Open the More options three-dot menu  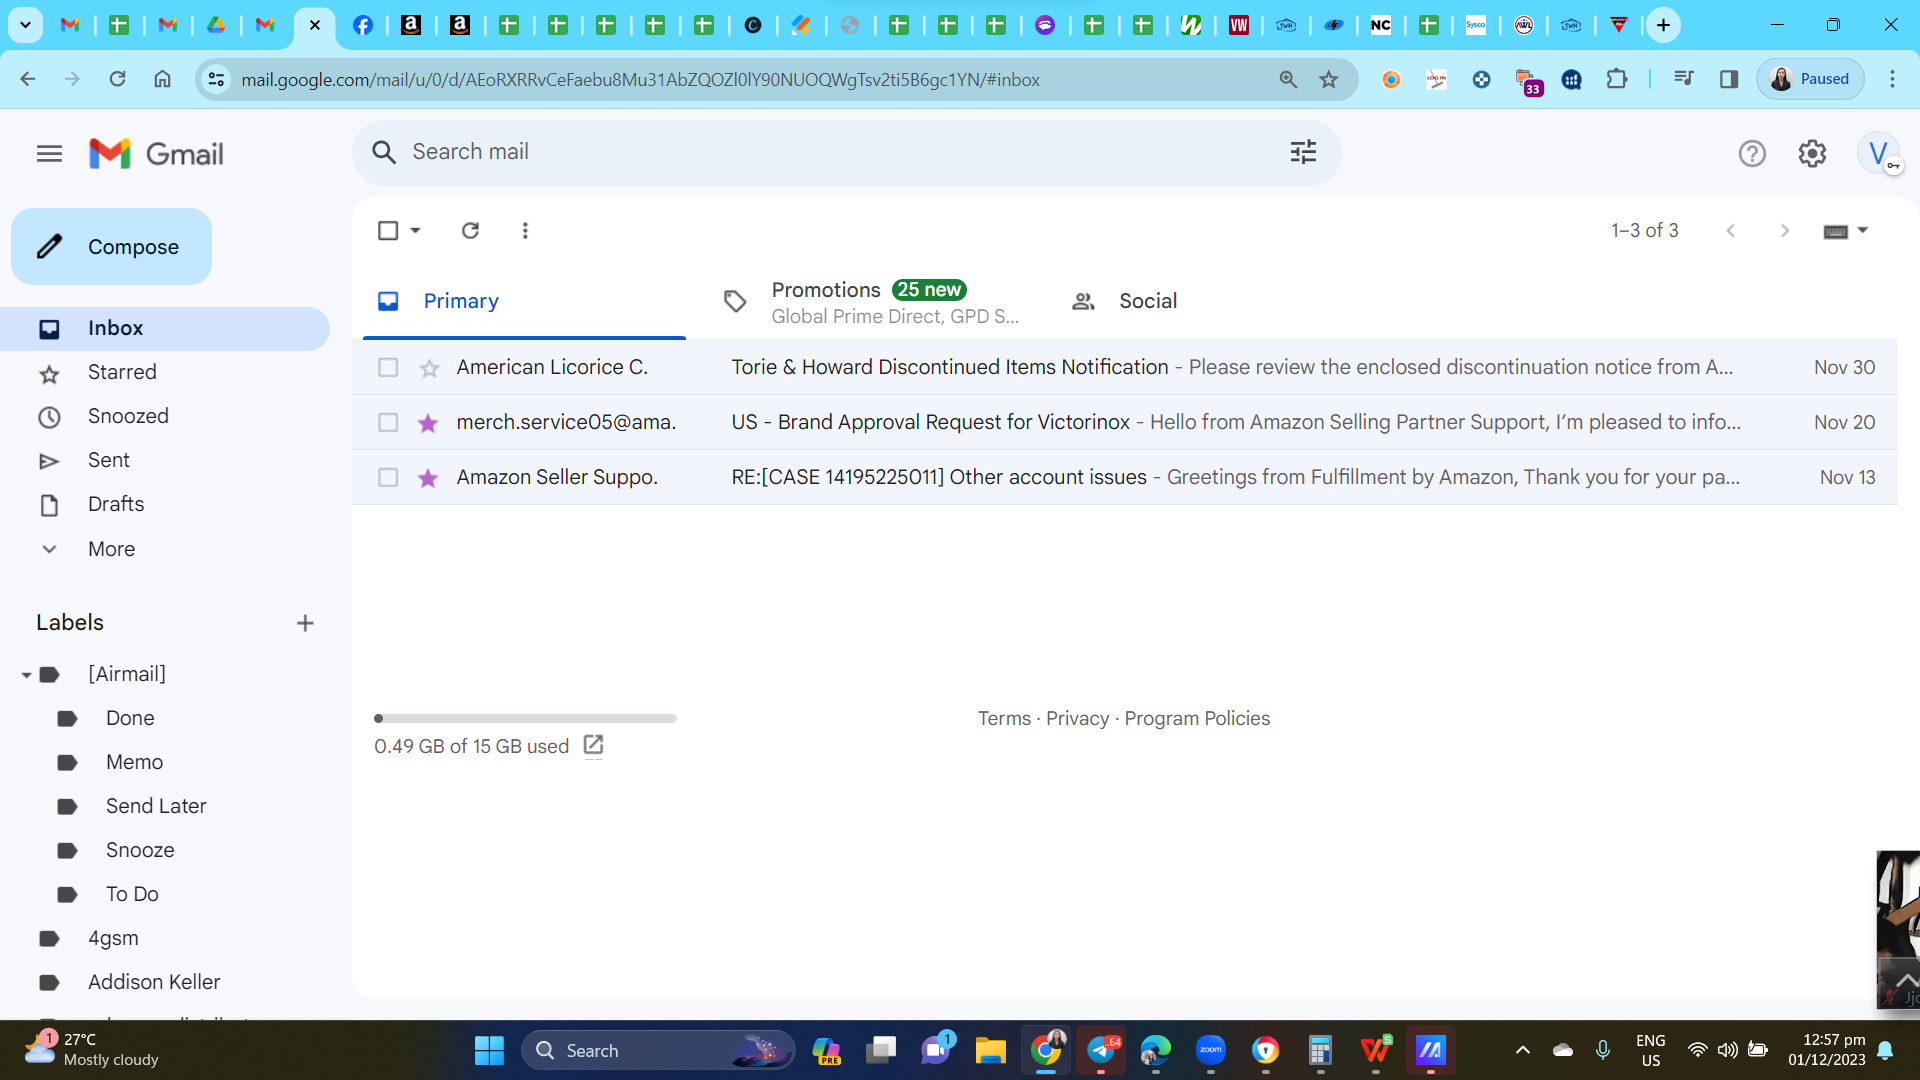tap(525, 231)
